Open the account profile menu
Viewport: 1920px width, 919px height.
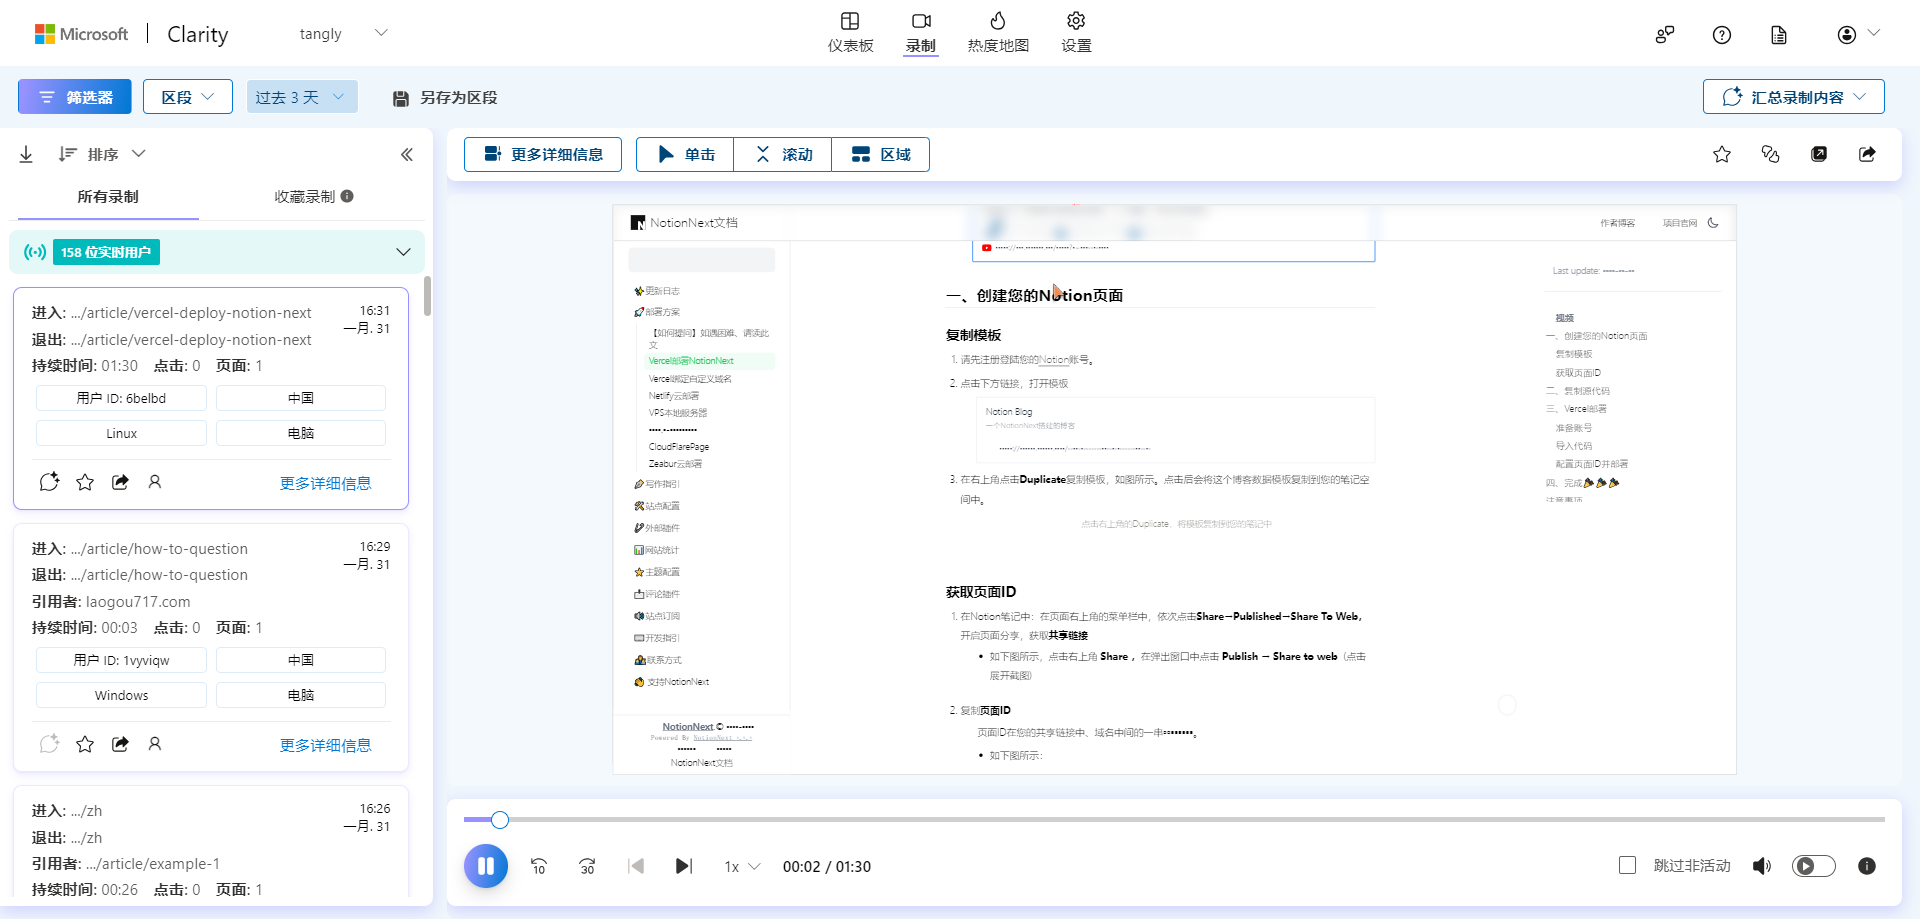coord(1858,35)
